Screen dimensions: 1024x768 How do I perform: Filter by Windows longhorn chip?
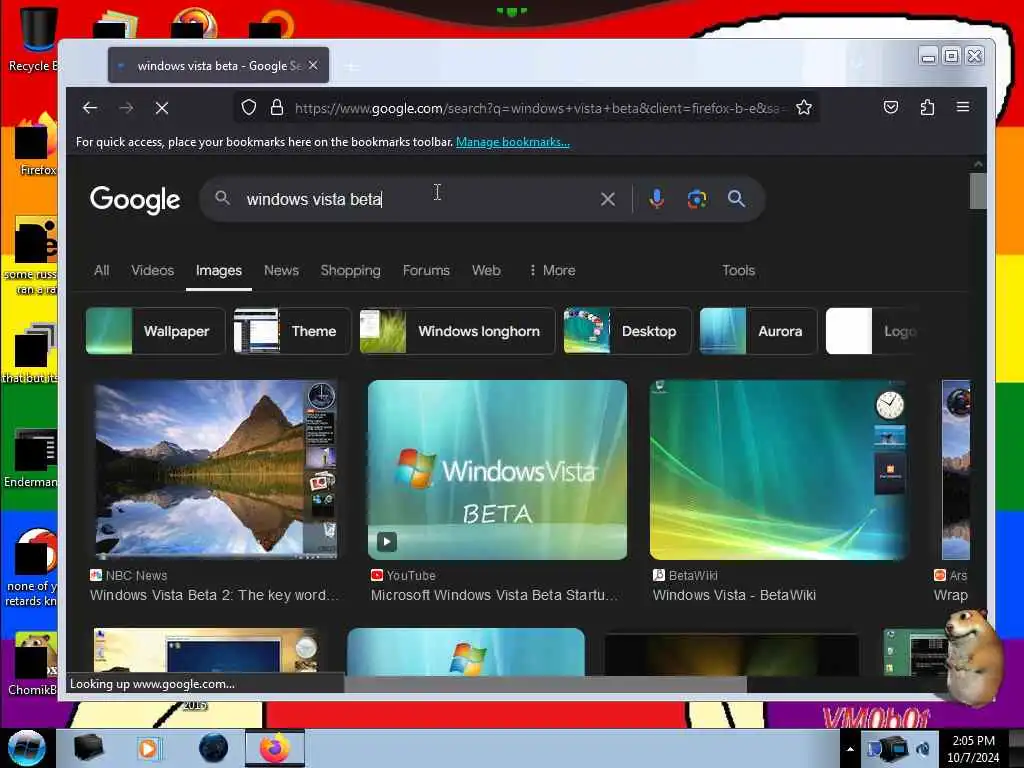pyautogui.click(x=457, y=331)
